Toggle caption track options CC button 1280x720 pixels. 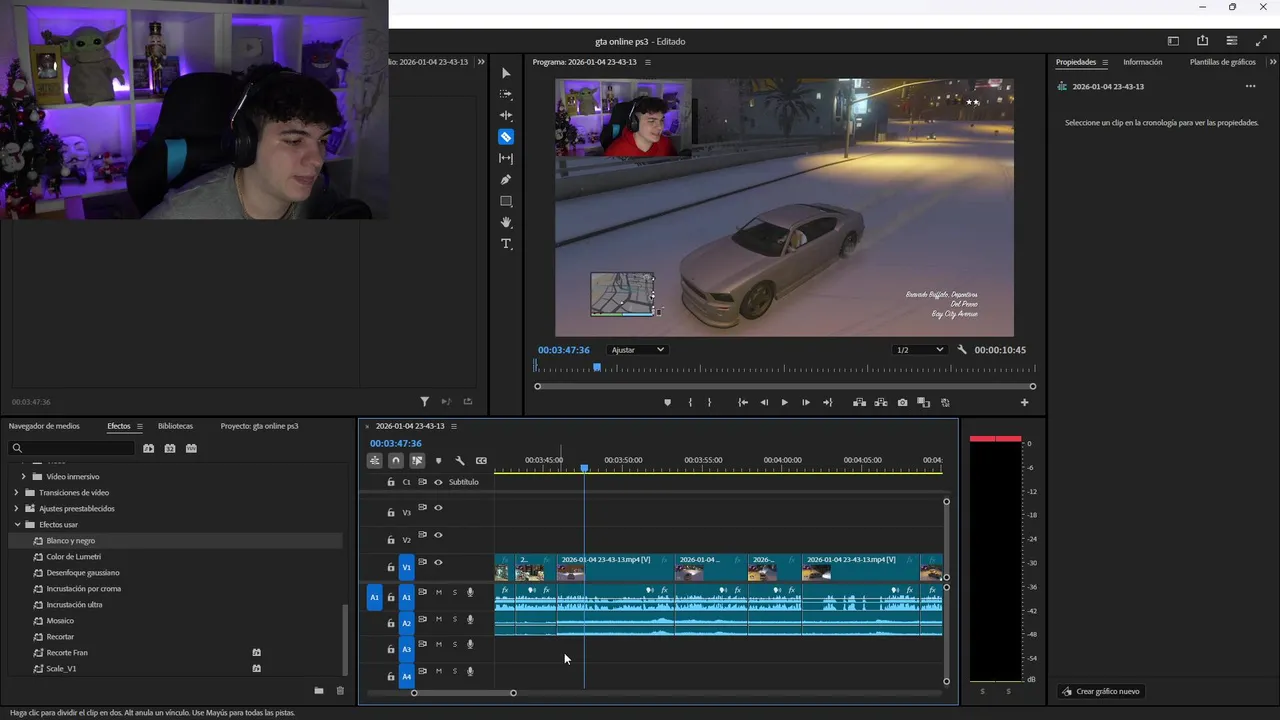481,461
